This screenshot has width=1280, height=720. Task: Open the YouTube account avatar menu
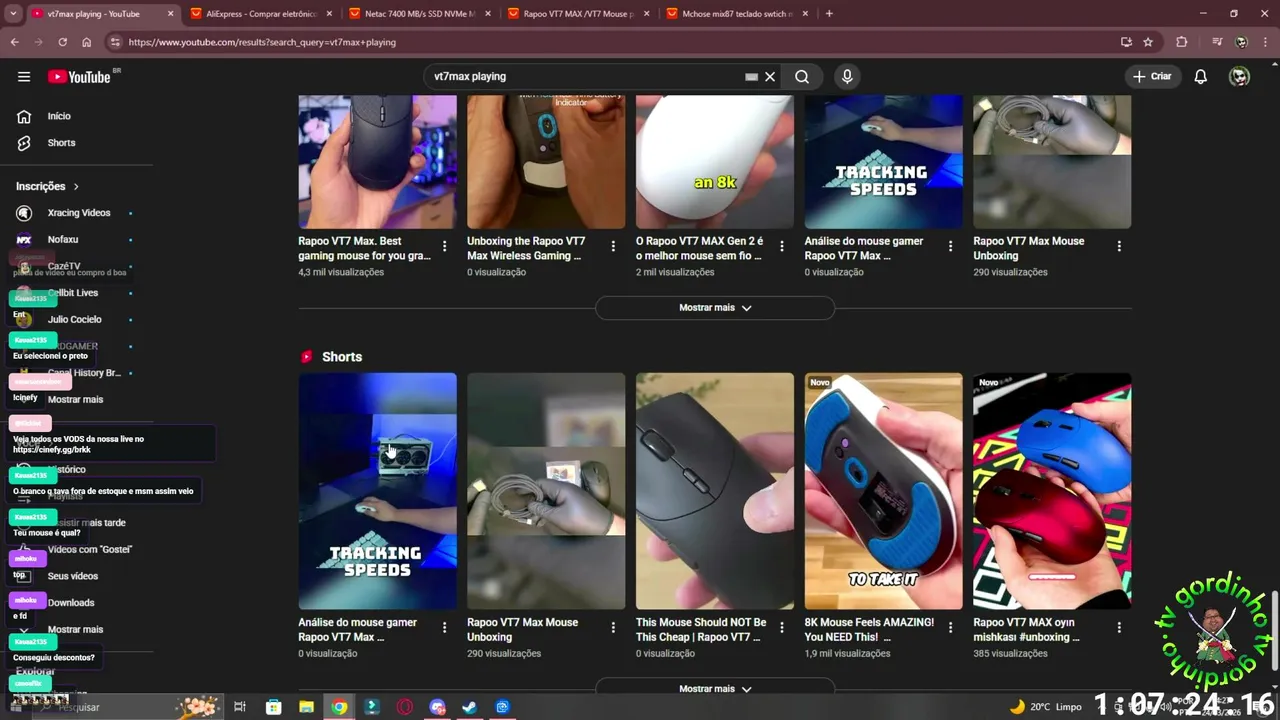(x=1239, y=77)
